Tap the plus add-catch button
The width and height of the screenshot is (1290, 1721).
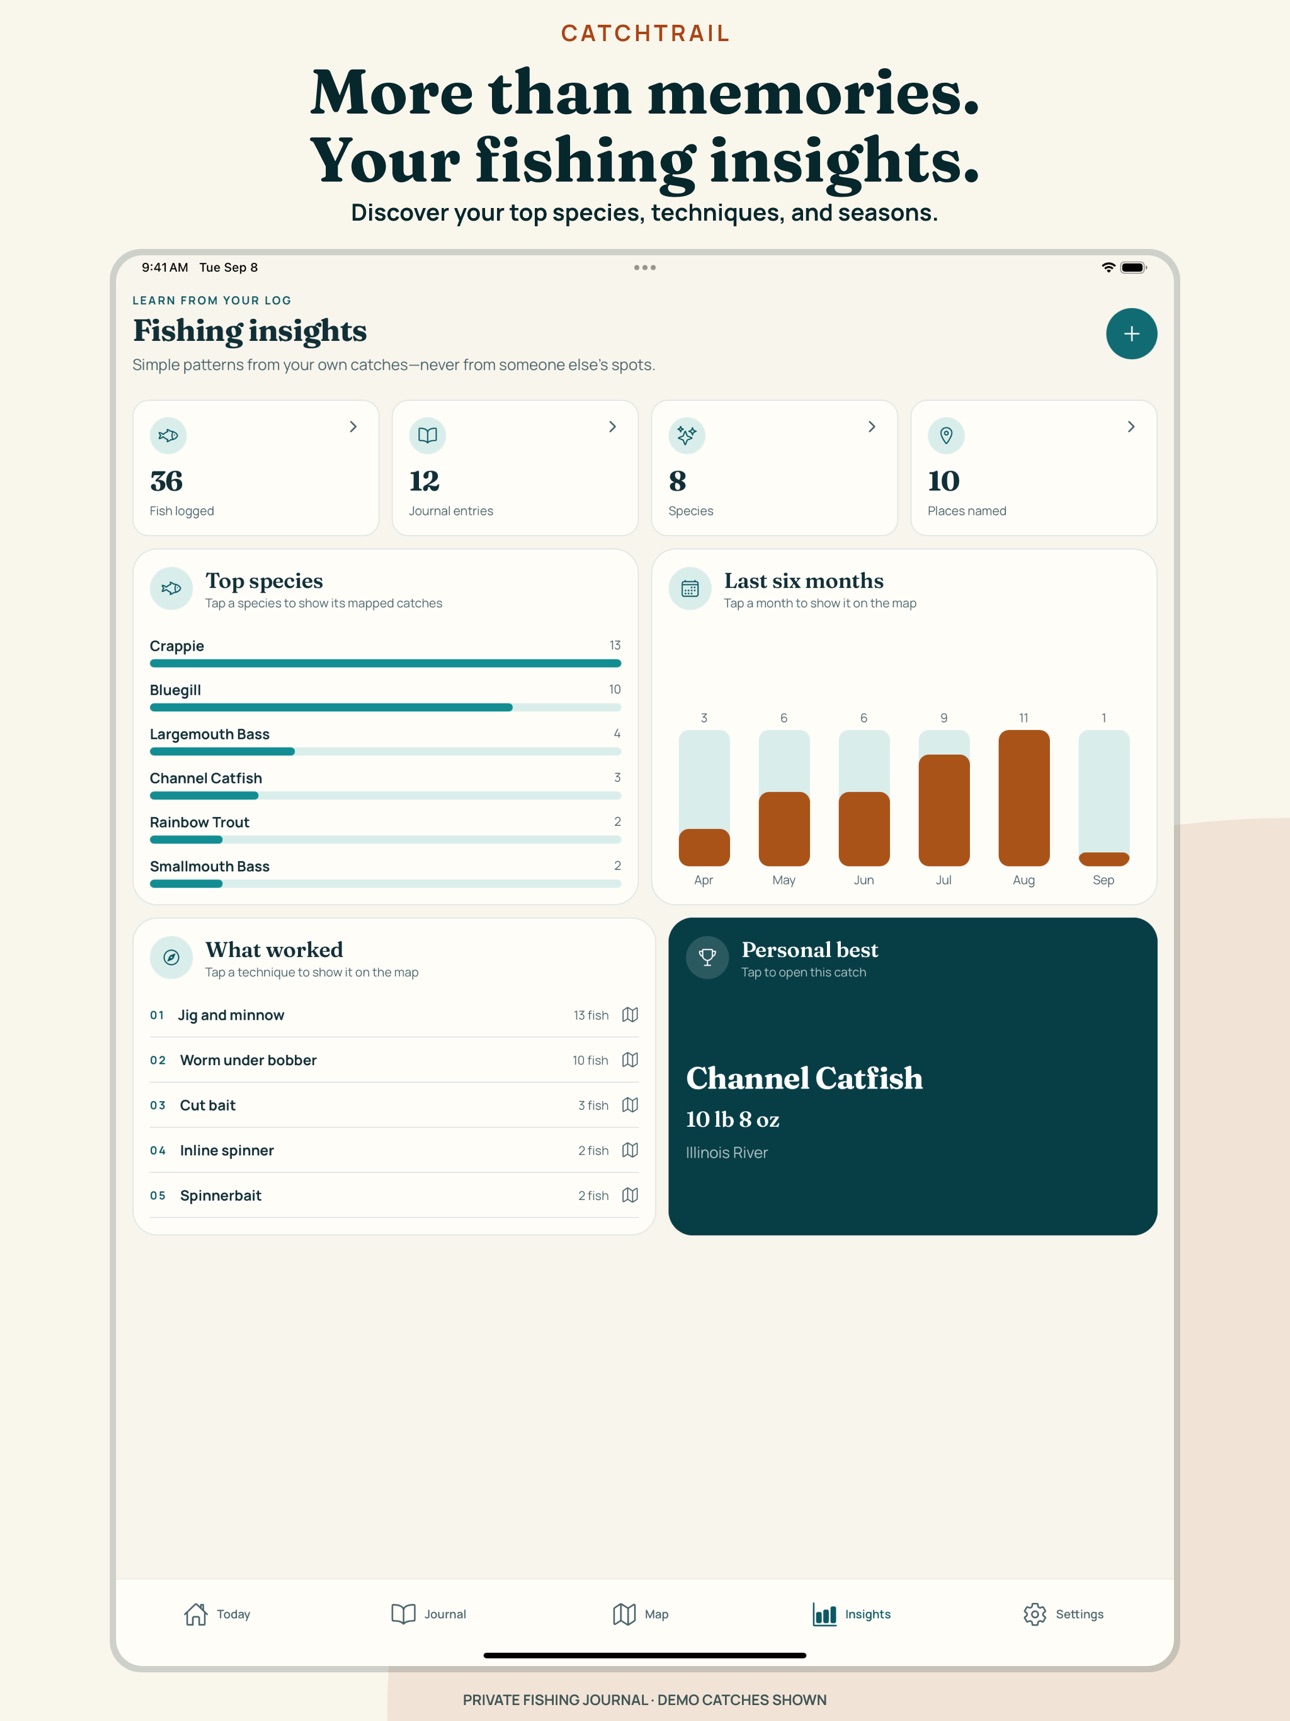pos(1131,334)
